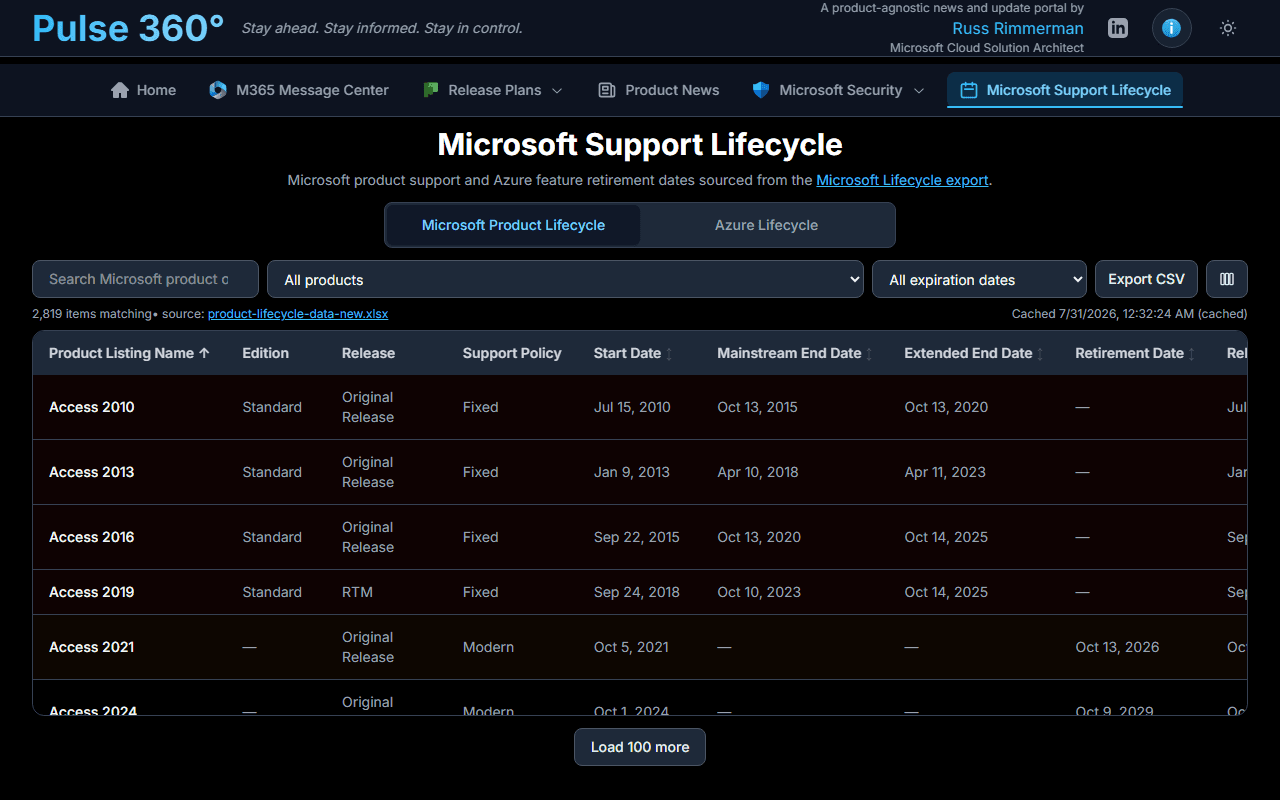Click the blue info icon button
This screenshot has width=1280, height=800.
(x=1172, y=28)
